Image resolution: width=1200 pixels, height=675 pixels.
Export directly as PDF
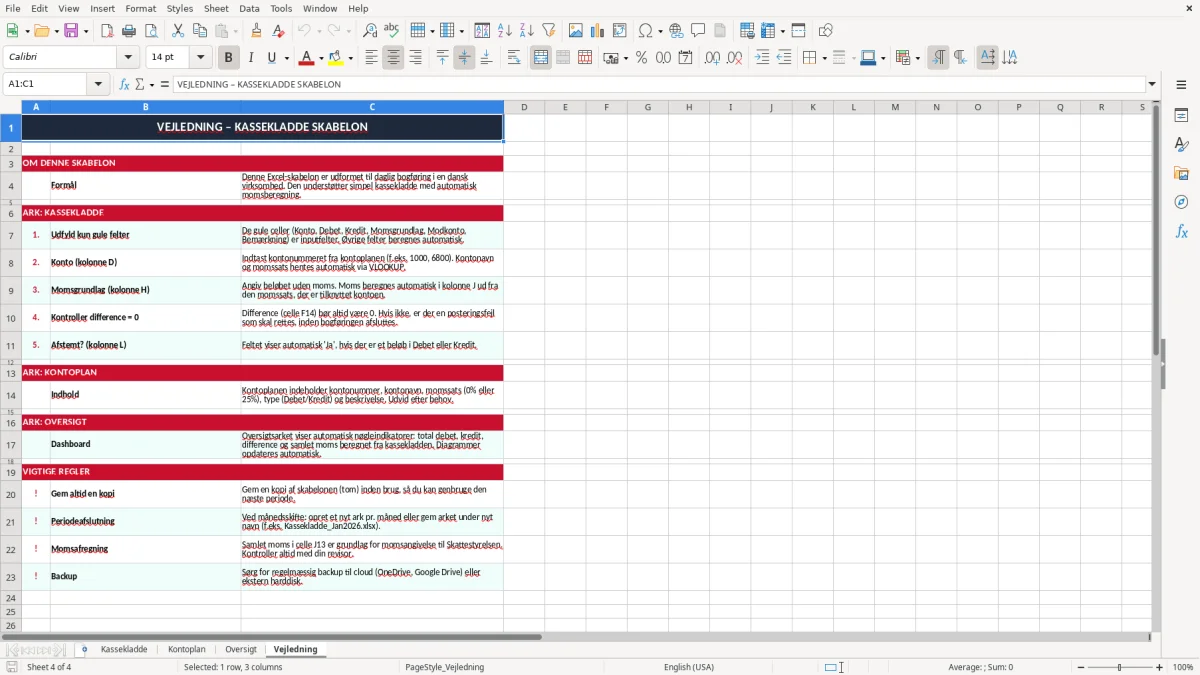click(x=107, y=30)
